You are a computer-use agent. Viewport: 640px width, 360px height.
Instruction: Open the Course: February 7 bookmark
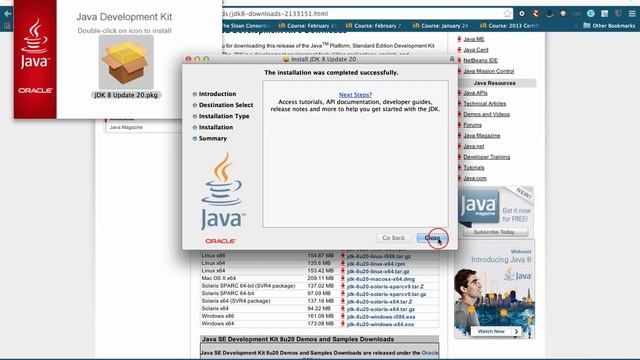[373, 26]
